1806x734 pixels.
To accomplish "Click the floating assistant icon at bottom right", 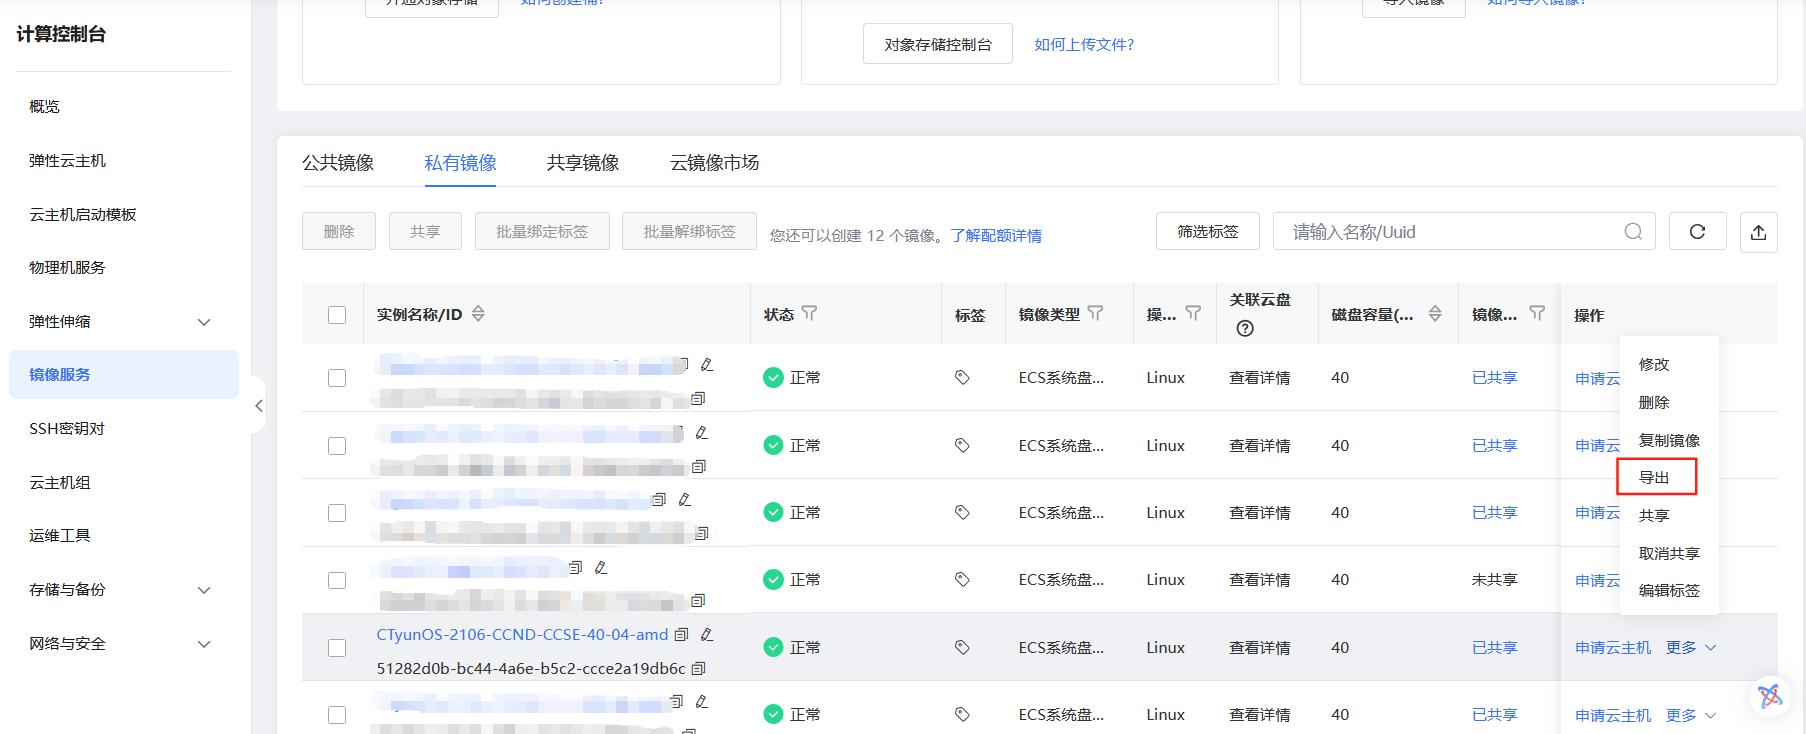I will (1769, 696).
